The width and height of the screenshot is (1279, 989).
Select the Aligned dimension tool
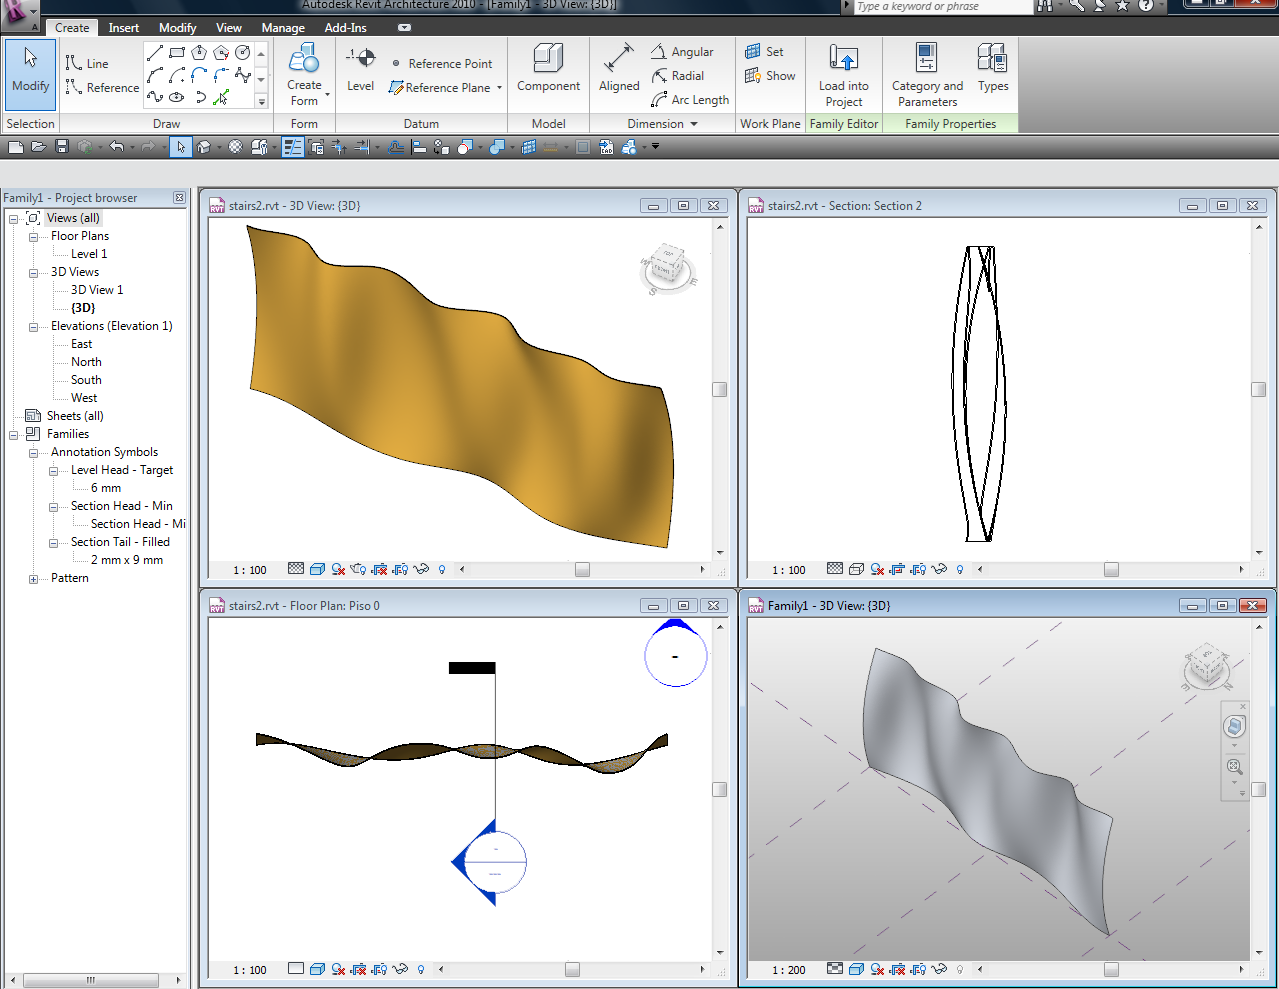point(619,68)
